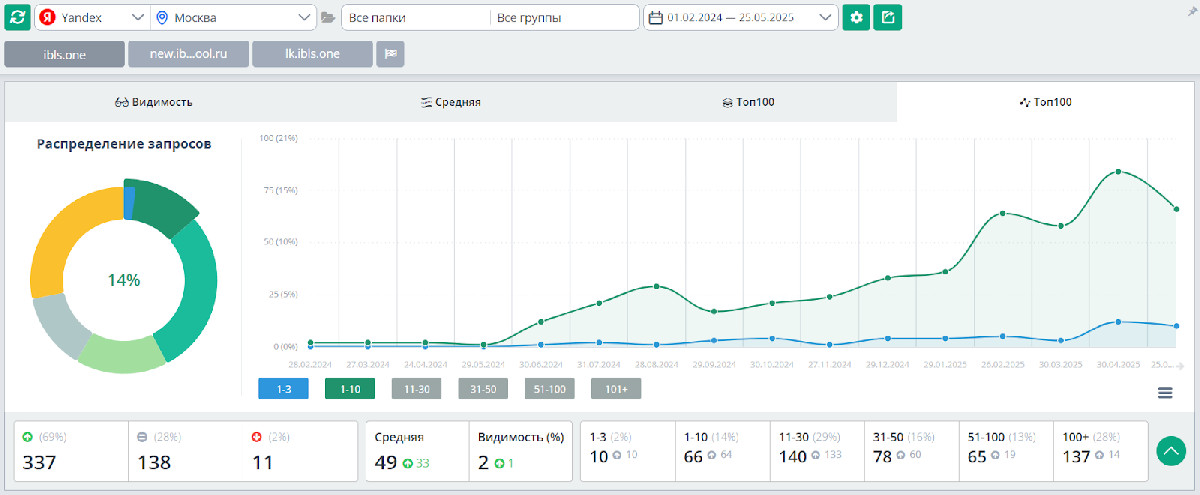Viewport: 1200px width, 495px height.
Task: Click the green refresh data icon
Action: click(x=18, y=18)
